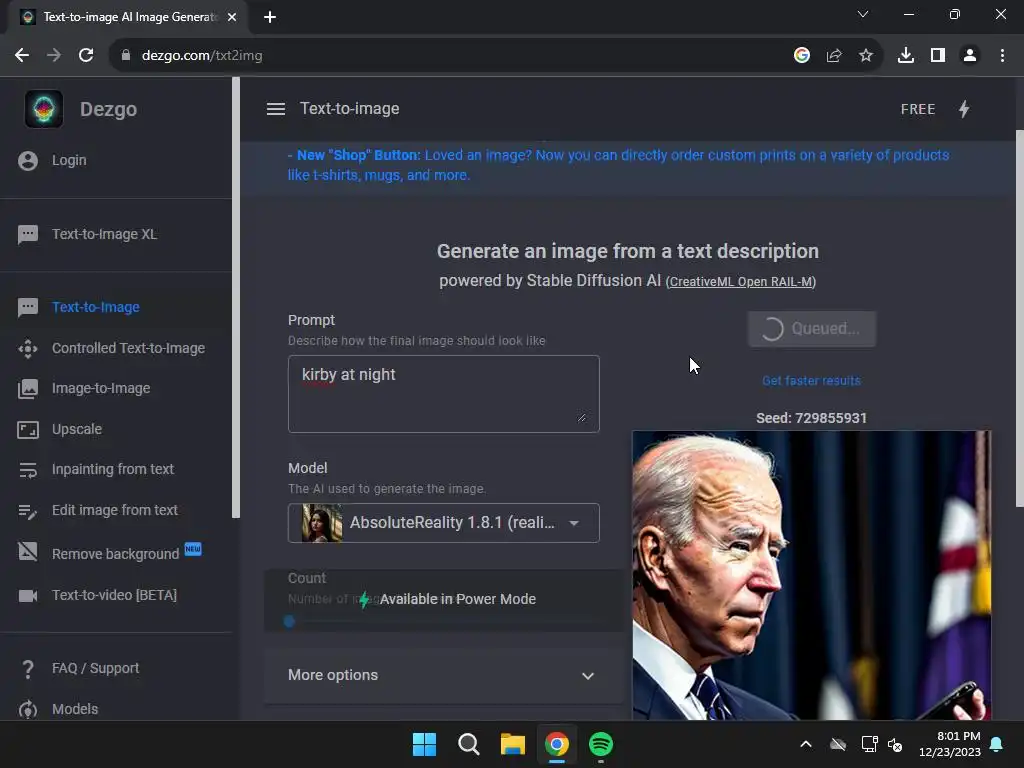Viewport: 1024px width, 768px height.
Task: Click the share page icon
Action: (x=833, y=56)
